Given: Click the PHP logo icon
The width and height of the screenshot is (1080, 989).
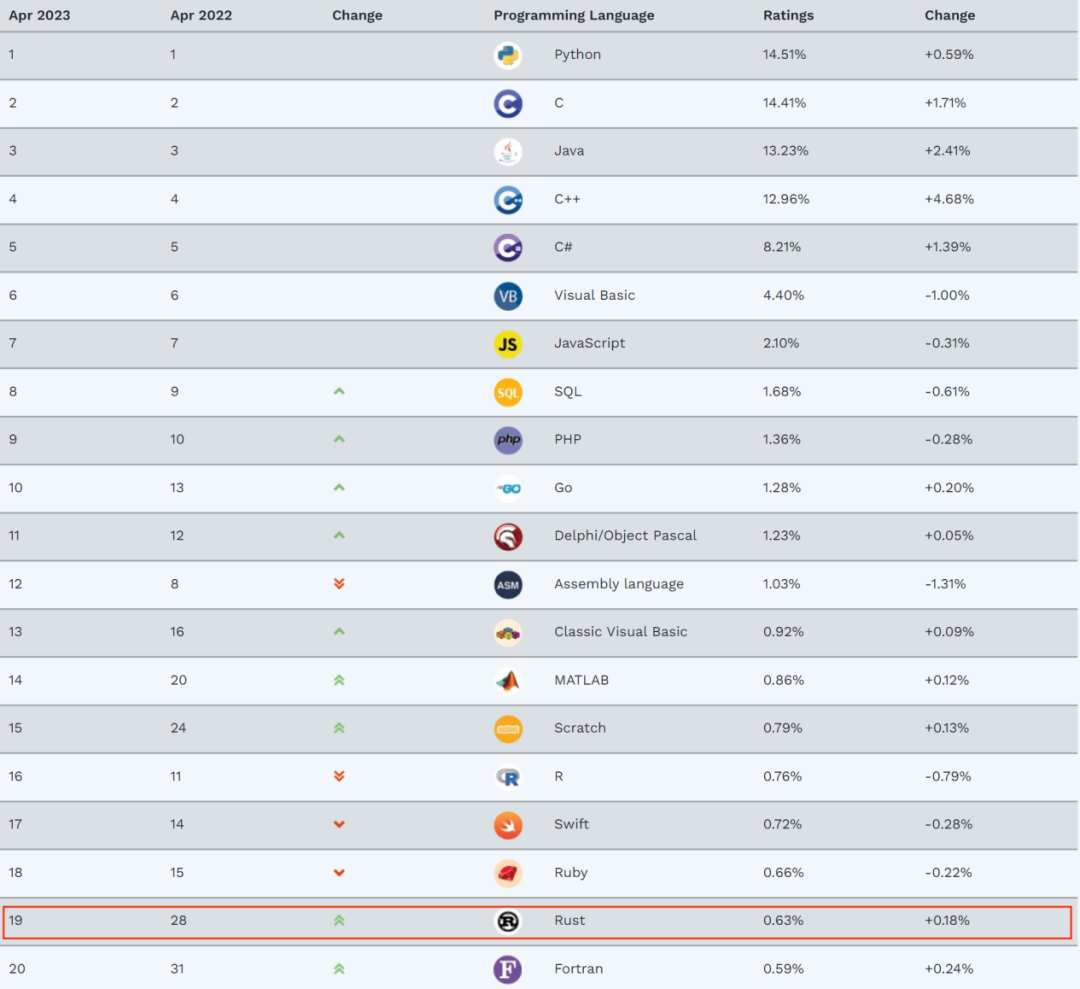Looking at the screenshot, I should tap(508, 440).
